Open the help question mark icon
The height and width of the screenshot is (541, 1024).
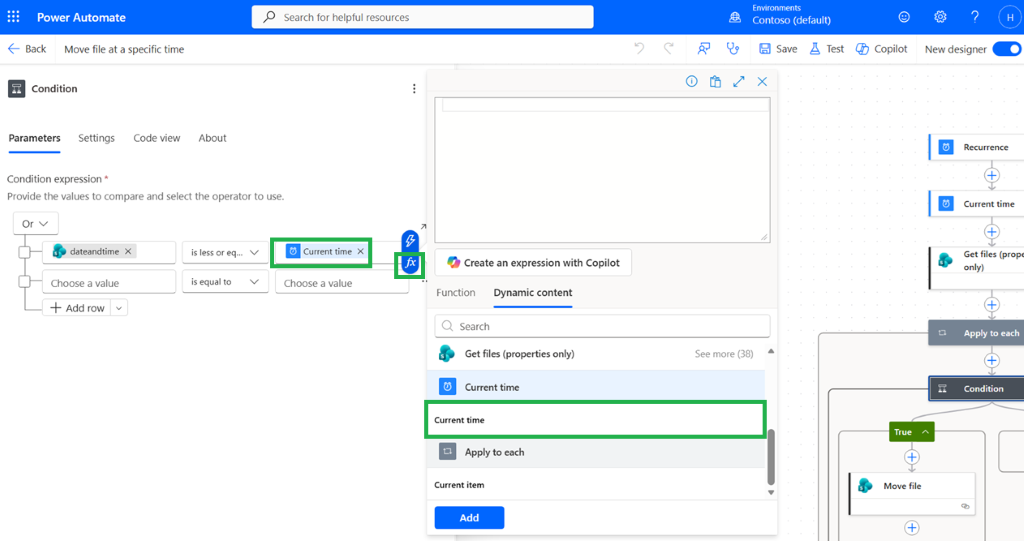click(974, 18)
